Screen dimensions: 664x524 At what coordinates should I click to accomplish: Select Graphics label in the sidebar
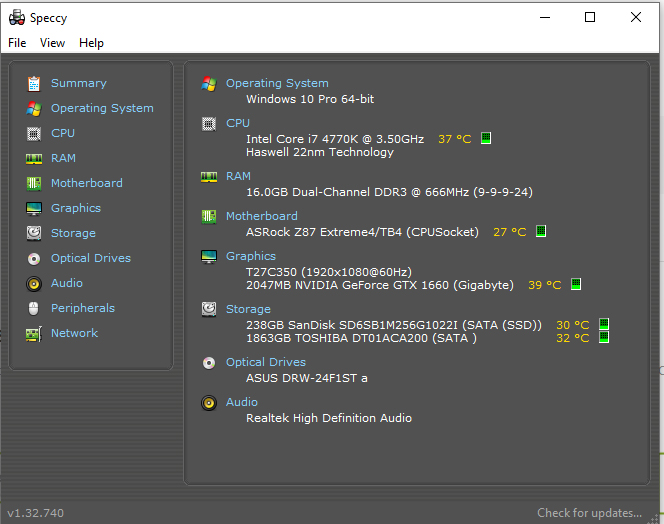coord(76,208)
